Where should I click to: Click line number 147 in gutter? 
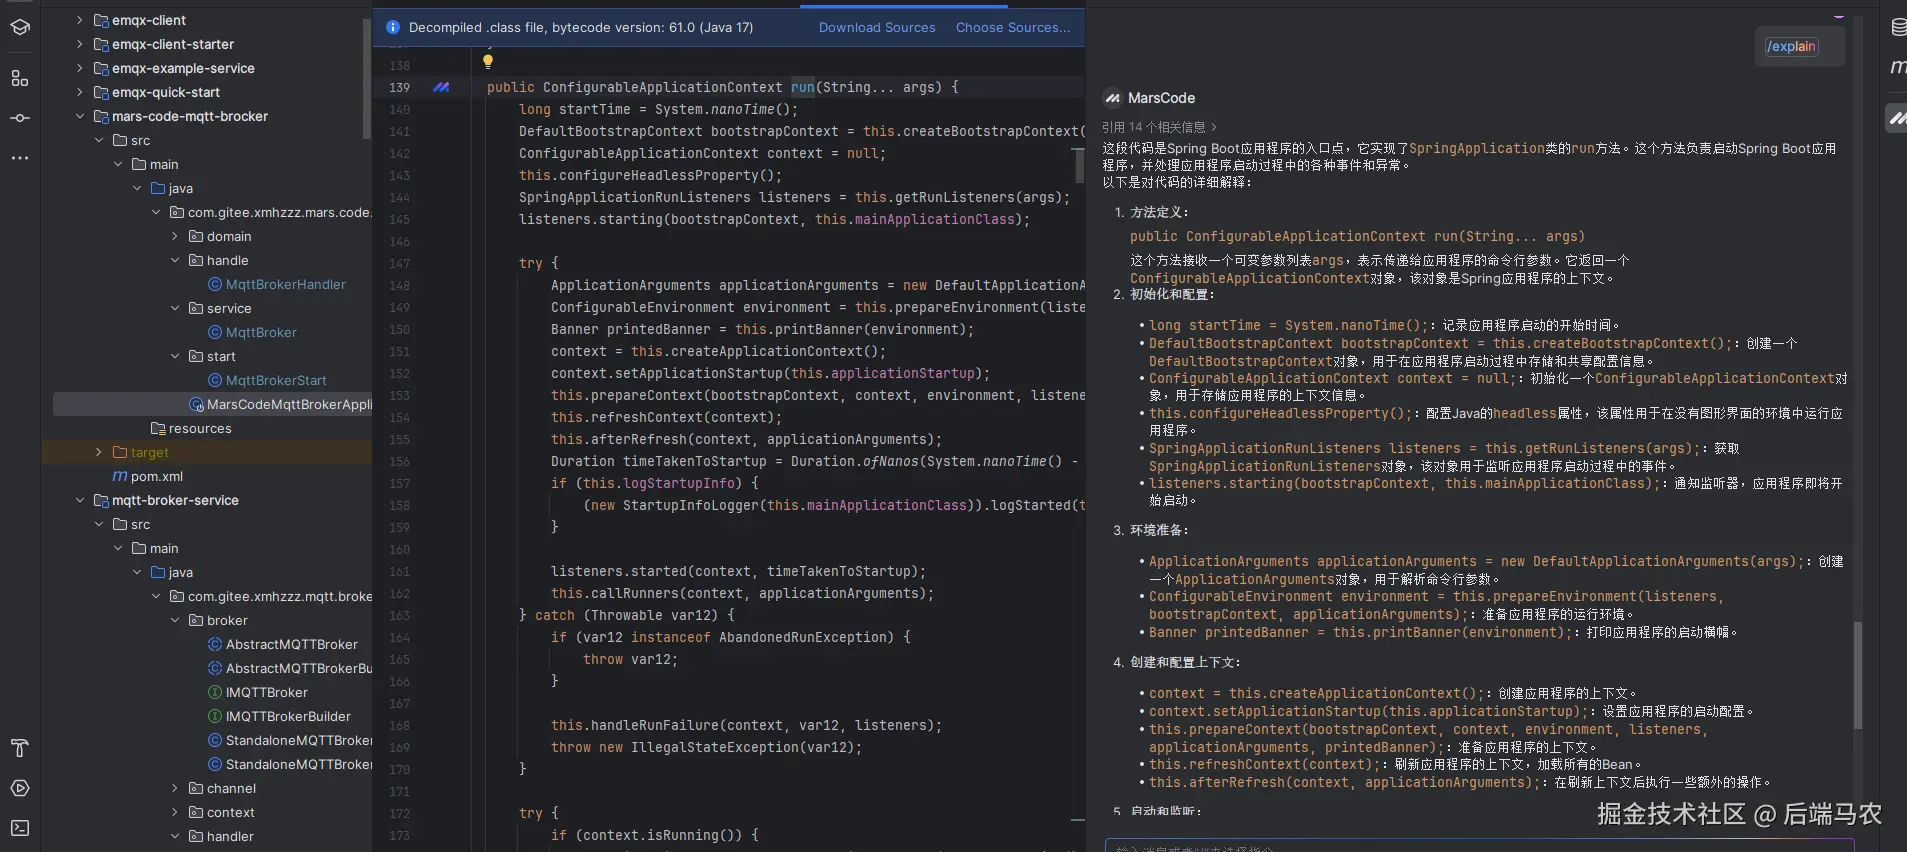pos(399,263)
